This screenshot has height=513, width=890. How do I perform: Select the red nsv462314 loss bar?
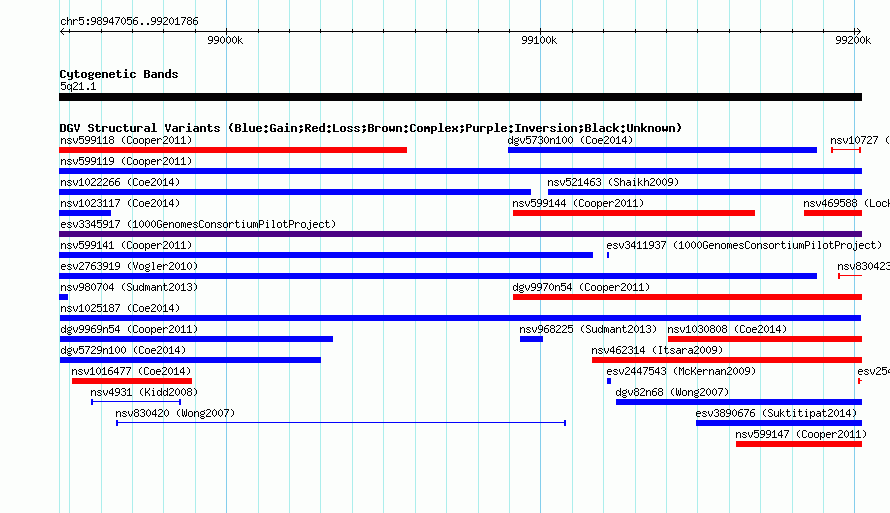click(x=727, y=360)
